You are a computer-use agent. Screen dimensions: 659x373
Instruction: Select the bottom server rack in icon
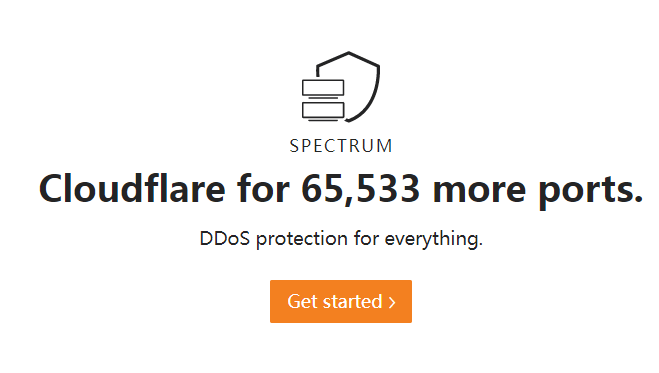[x=323, y=110]
